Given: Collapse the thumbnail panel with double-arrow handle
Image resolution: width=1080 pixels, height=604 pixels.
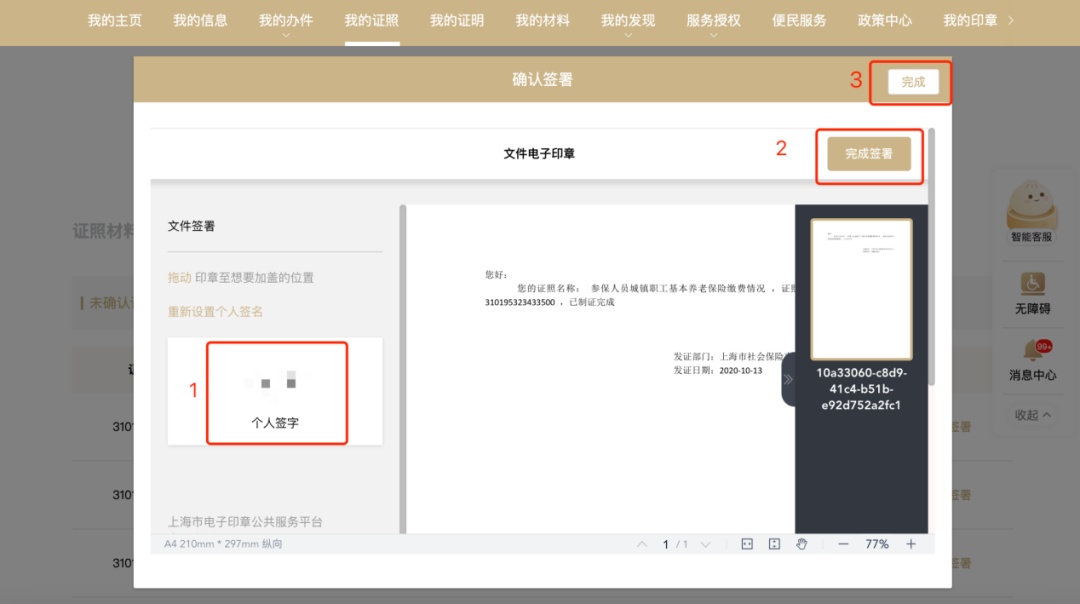Looking at the screenshot, I should (x=788, y=379).
